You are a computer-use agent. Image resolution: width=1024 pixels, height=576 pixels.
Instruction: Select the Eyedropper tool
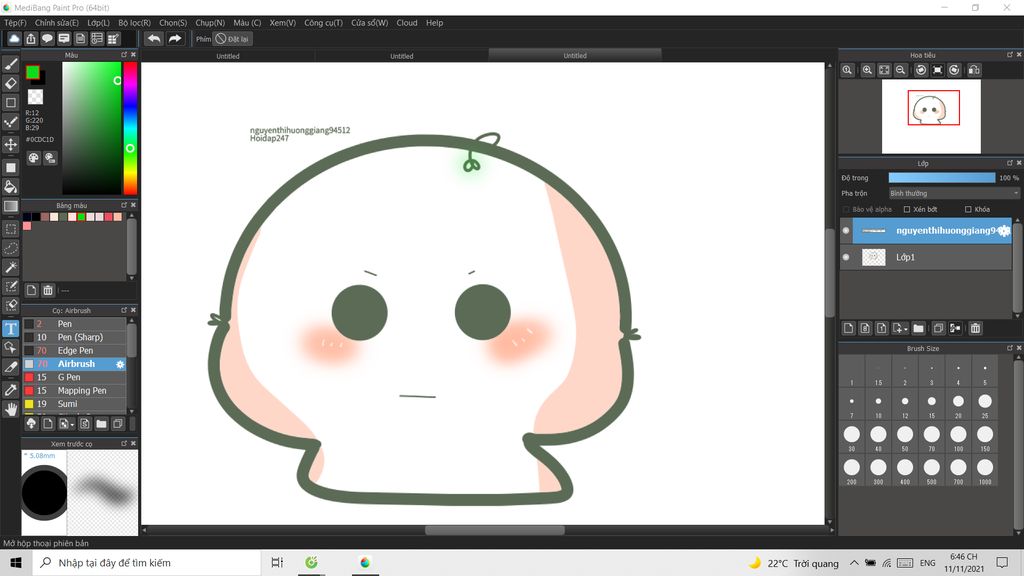[11, 390]
